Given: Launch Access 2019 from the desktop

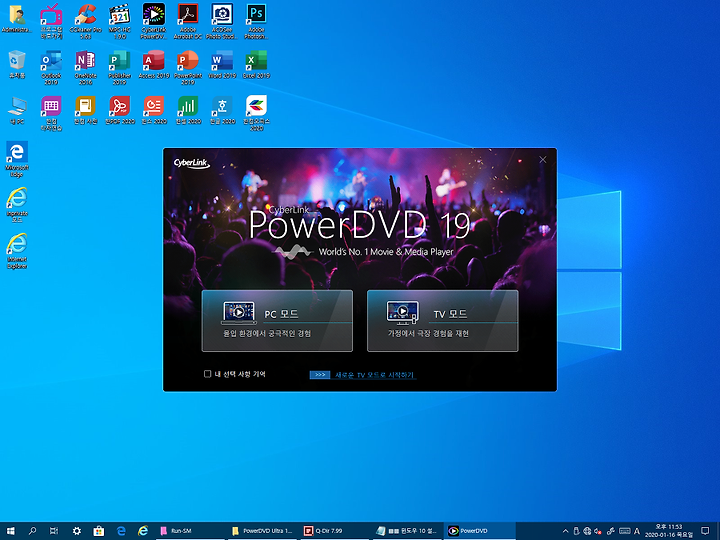Looking at the screenshot, I should [154, 65].
